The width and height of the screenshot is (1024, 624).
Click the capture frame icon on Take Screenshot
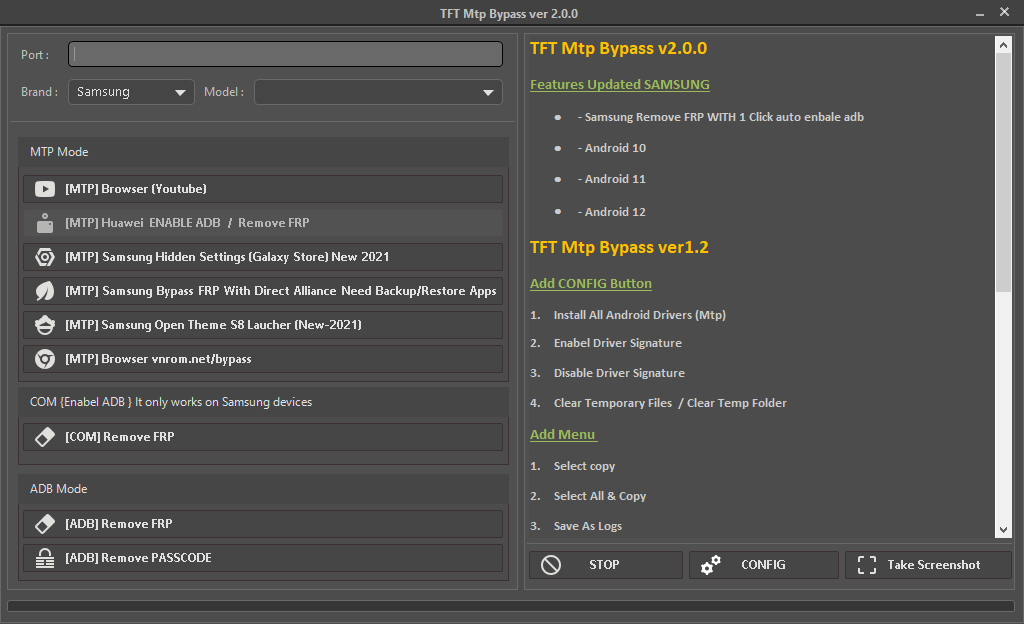[868, 564]
